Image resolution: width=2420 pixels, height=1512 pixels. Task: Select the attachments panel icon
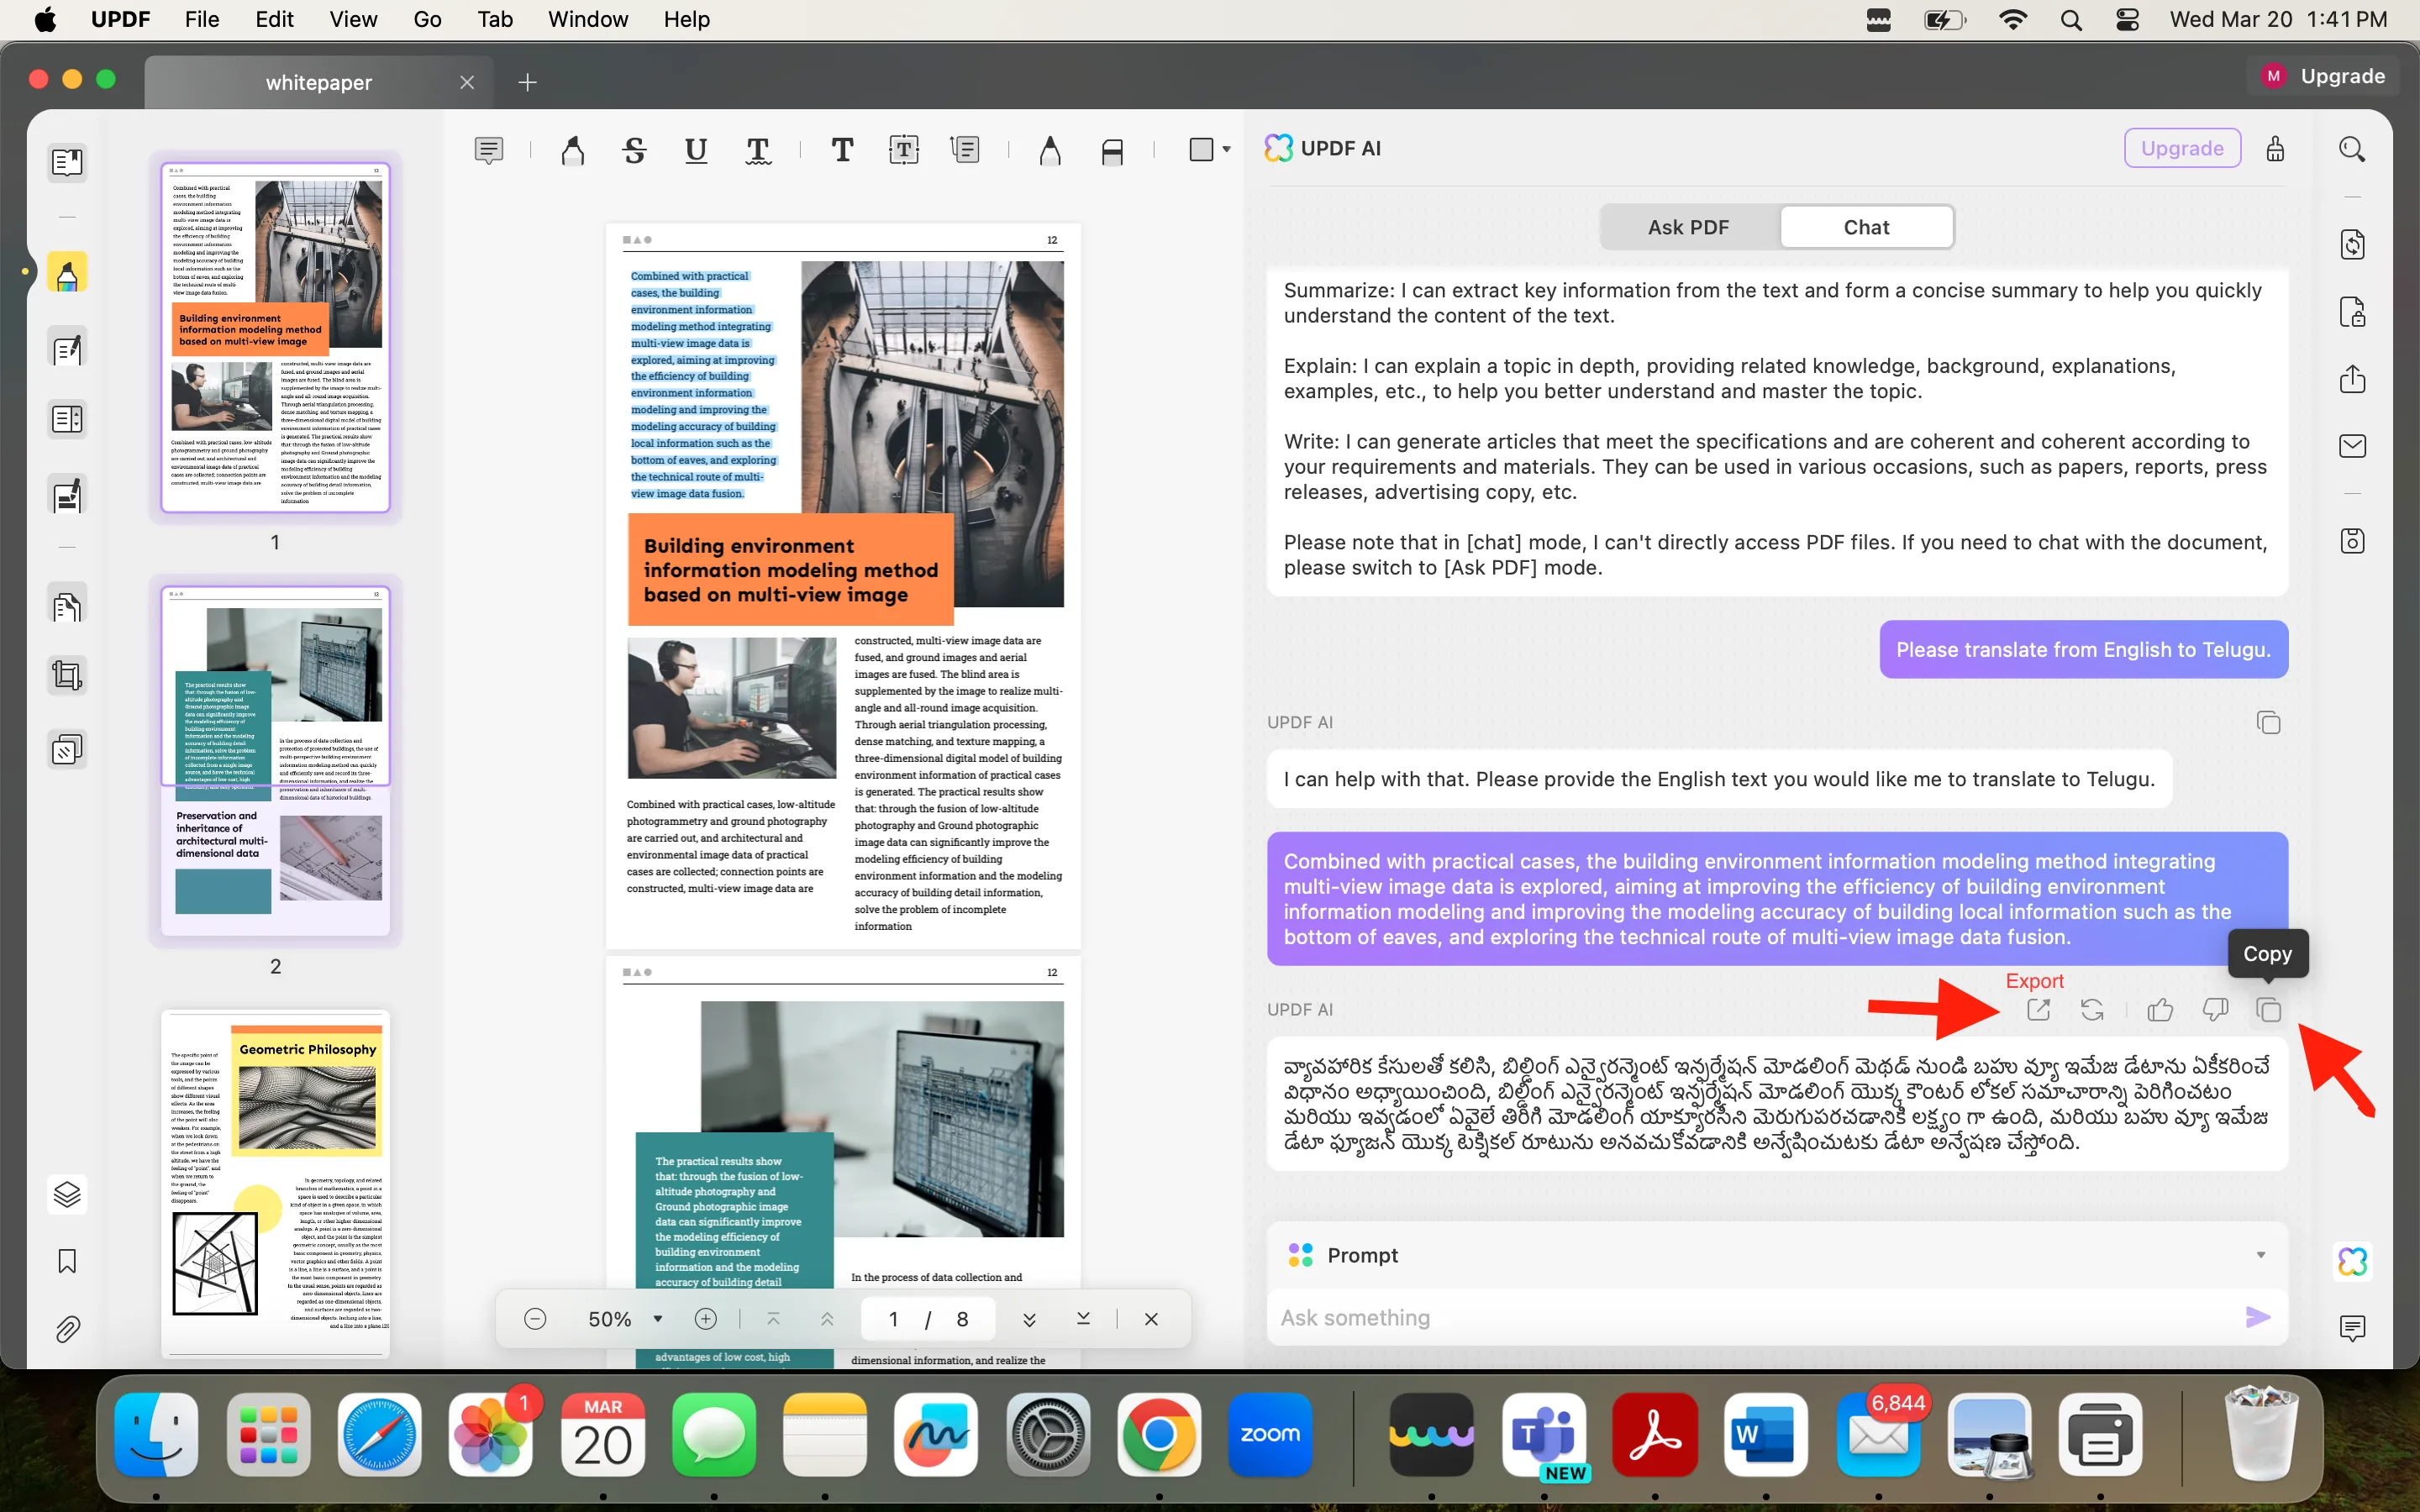pyautogui.click(x=66, y=1327)
